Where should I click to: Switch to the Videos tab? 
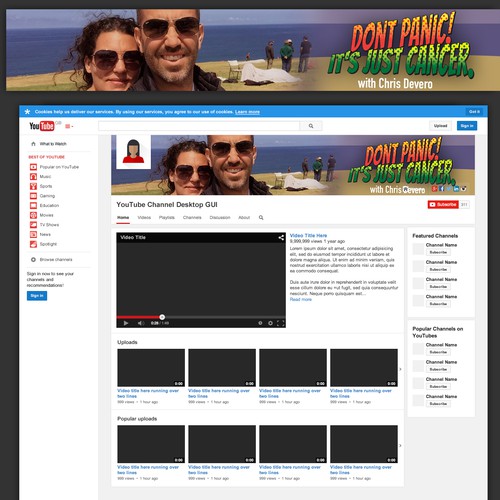144,217
